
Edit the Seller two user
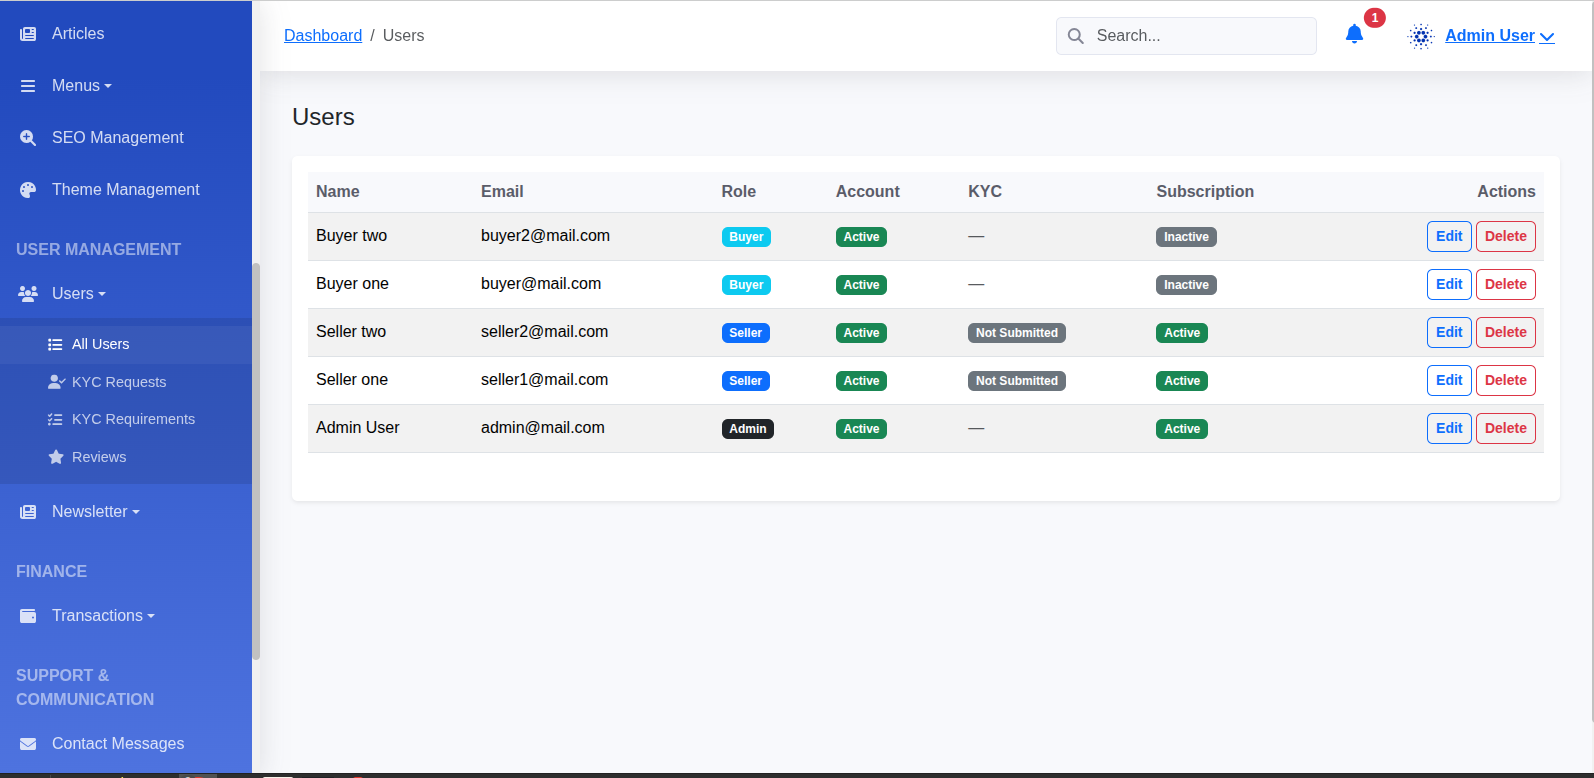click(x=1449, y=333)
